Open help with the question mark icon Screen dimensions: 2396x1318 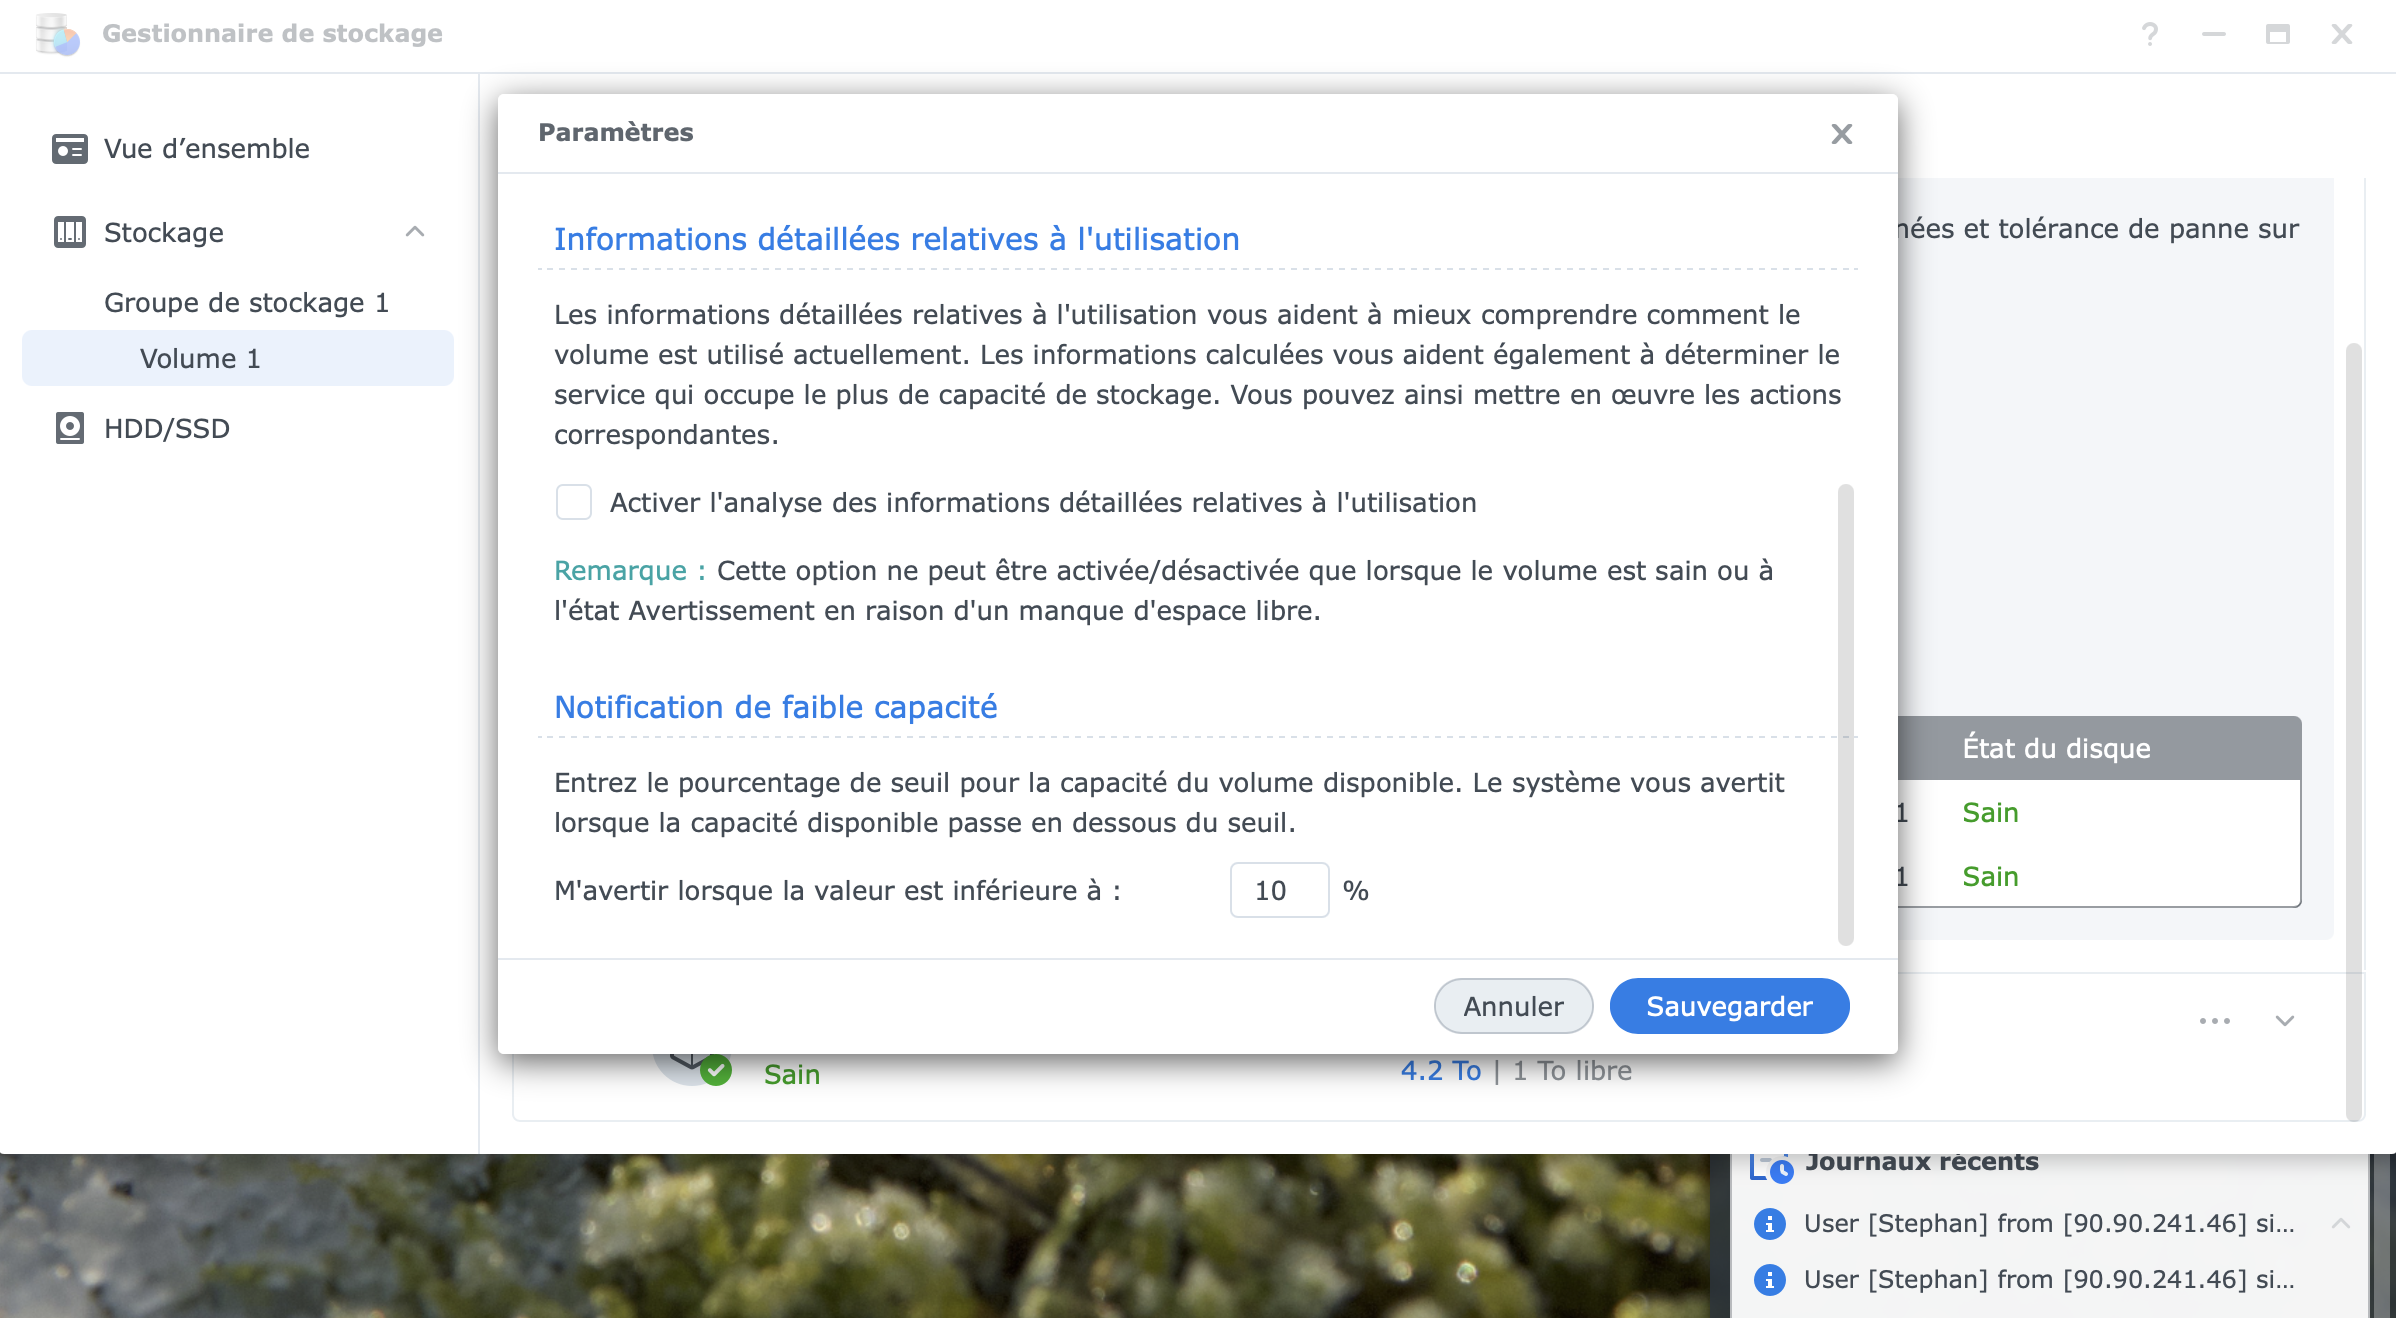coord(2149,34)
